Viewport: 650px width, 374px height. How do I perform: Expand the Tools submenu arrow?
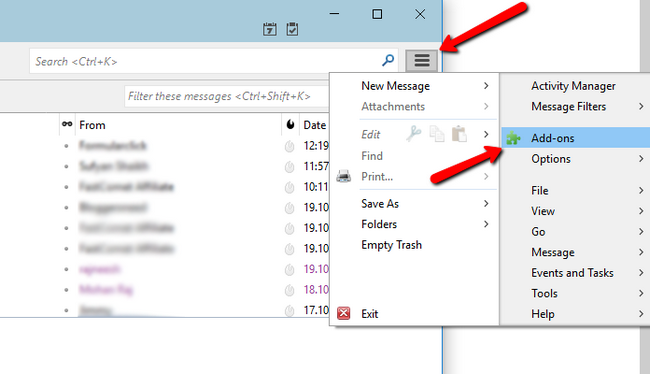click(641, 293)
